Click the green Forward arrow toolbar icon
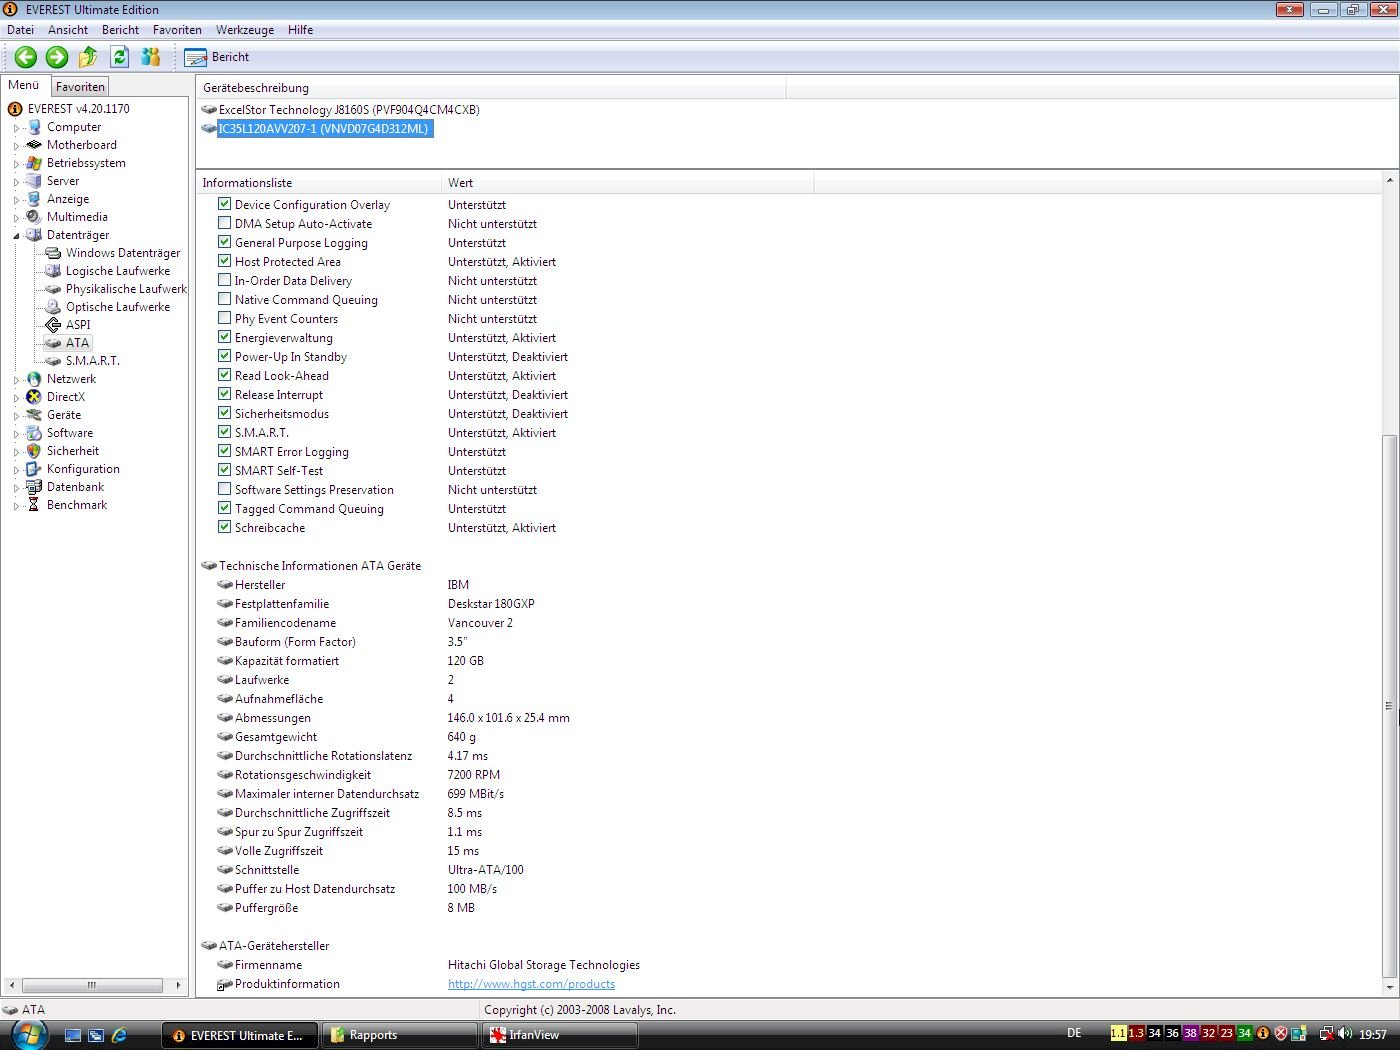Viewport: 1400px width, 1050px height. (x=57, y=57)
